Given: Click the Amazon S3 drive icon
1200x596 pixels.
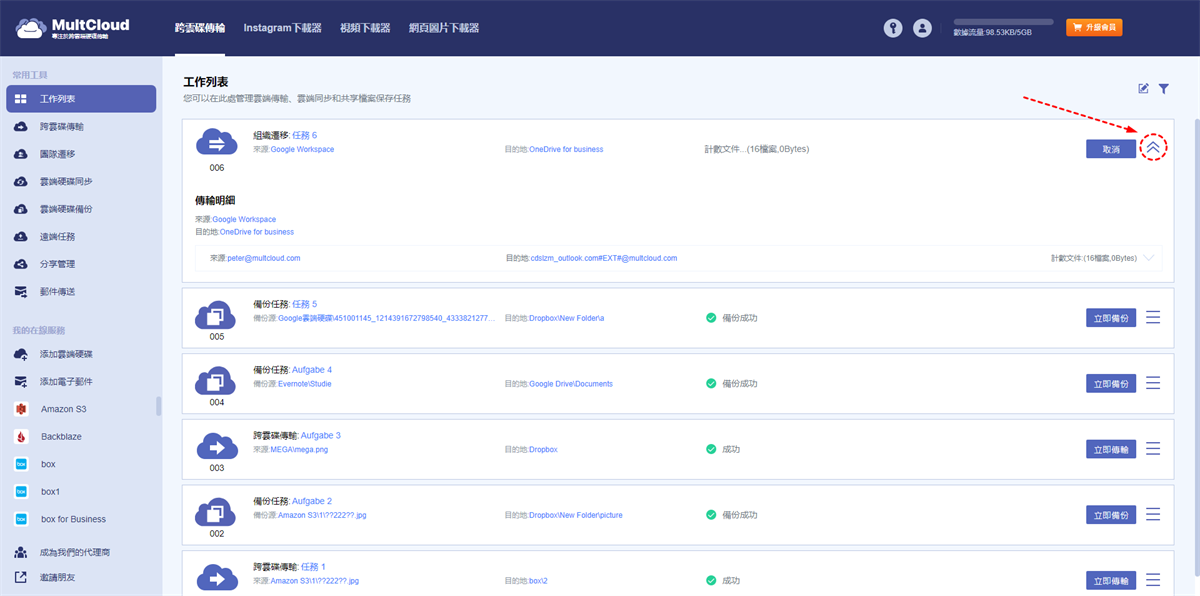Looking at the screenshot, I should pos(21,409).
